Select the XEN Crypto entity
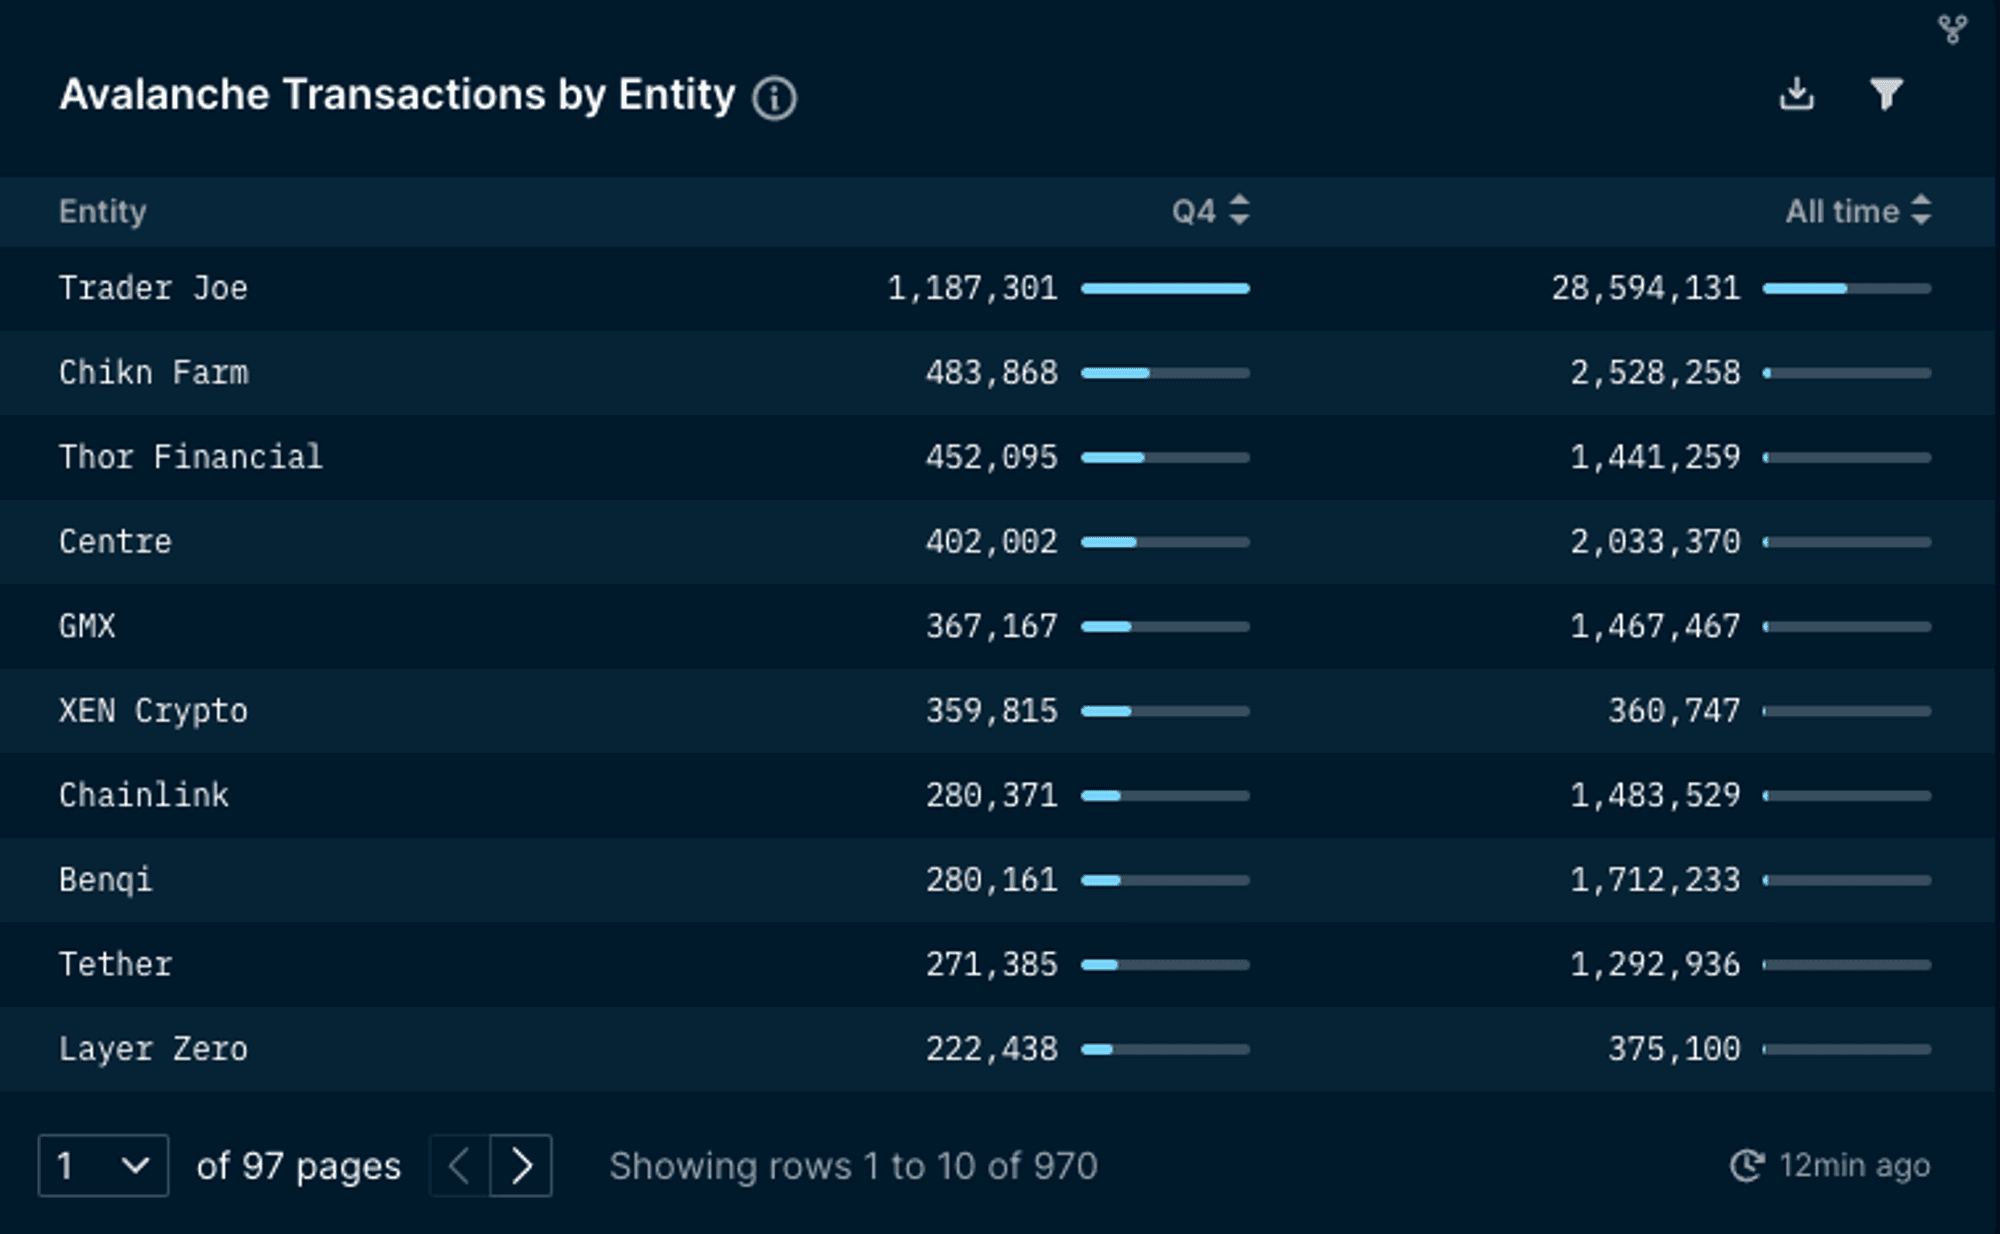The image size is (2000, 1234). tap(153, 711)
